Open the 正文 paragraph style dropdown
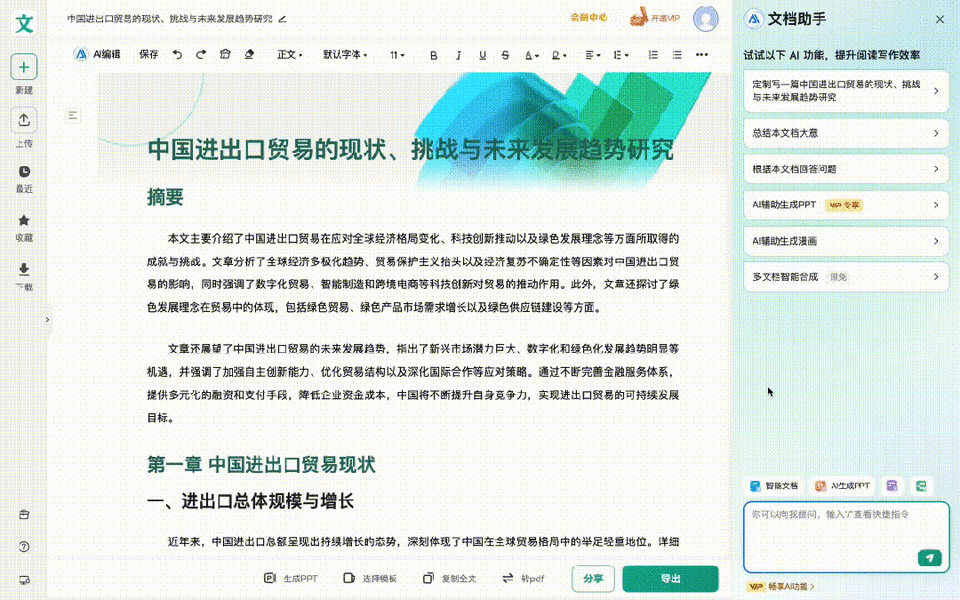The height and width of the screenshot is (600, 960). tap(290, 54)
